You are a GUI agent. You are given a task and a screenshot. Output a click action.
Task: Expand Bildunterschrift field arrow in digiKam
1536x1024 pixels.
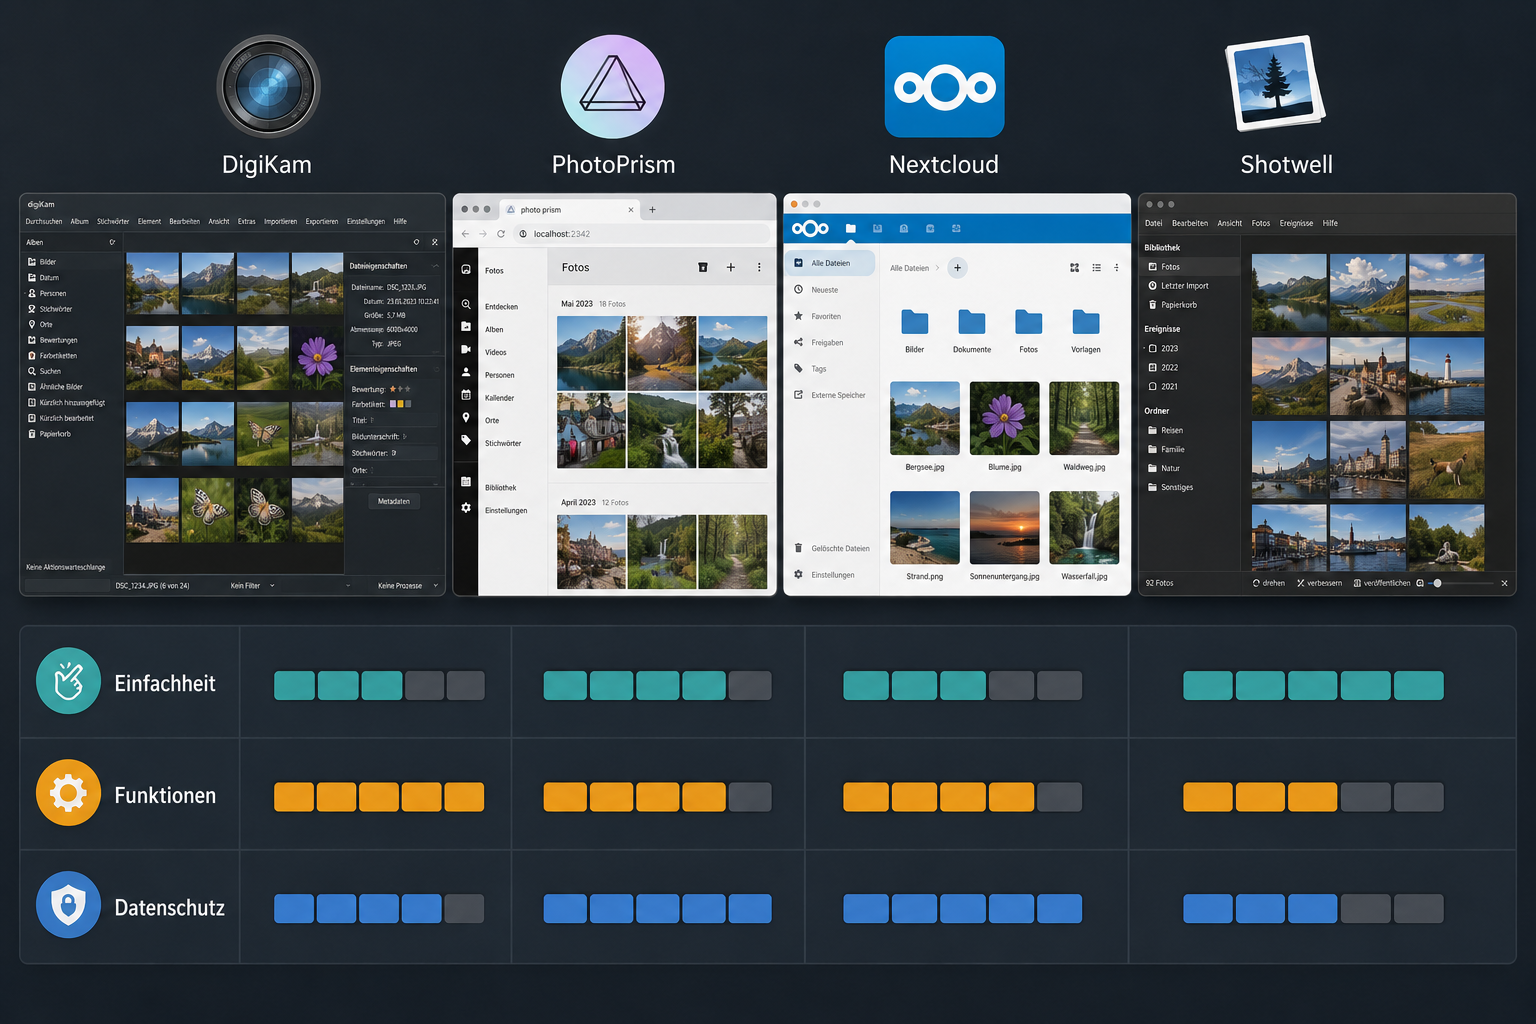coord(405,437)
